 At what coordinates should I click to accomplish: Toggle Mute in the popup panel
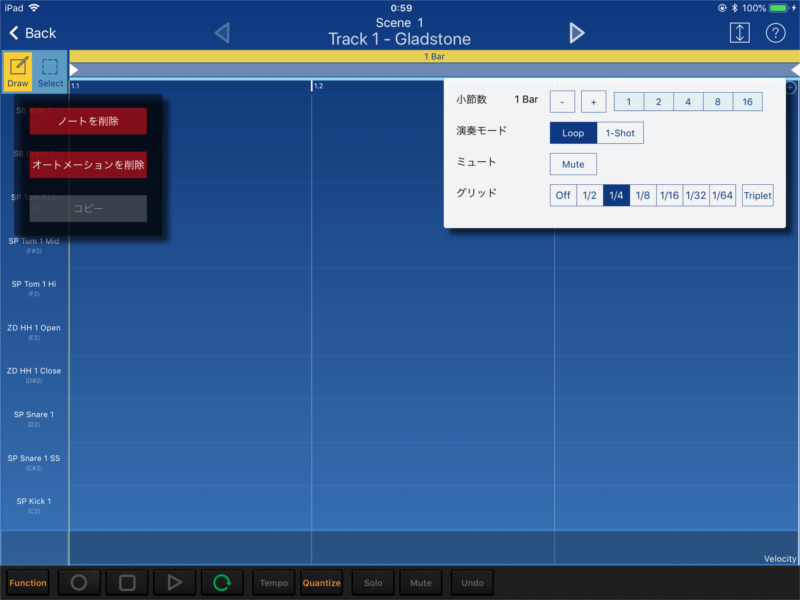coord(573,164)
